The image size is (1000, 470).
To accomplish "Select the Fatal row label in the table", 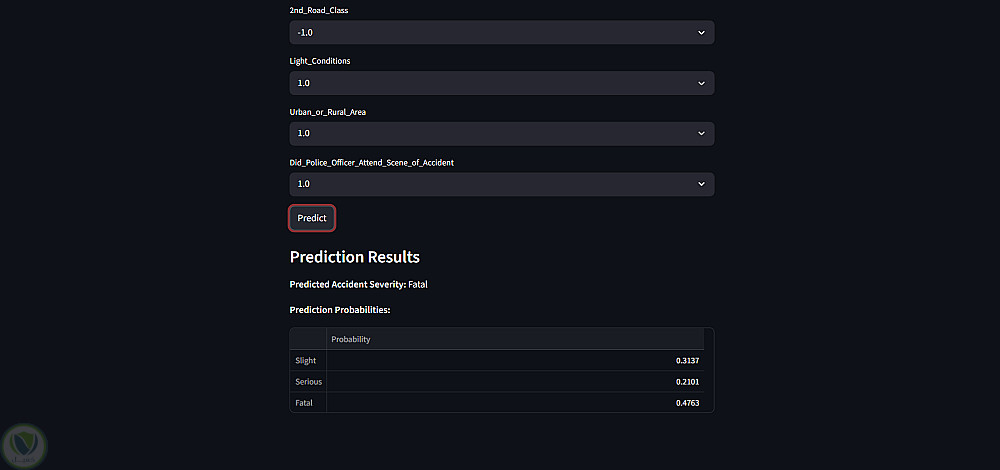I will click(304, 403).
